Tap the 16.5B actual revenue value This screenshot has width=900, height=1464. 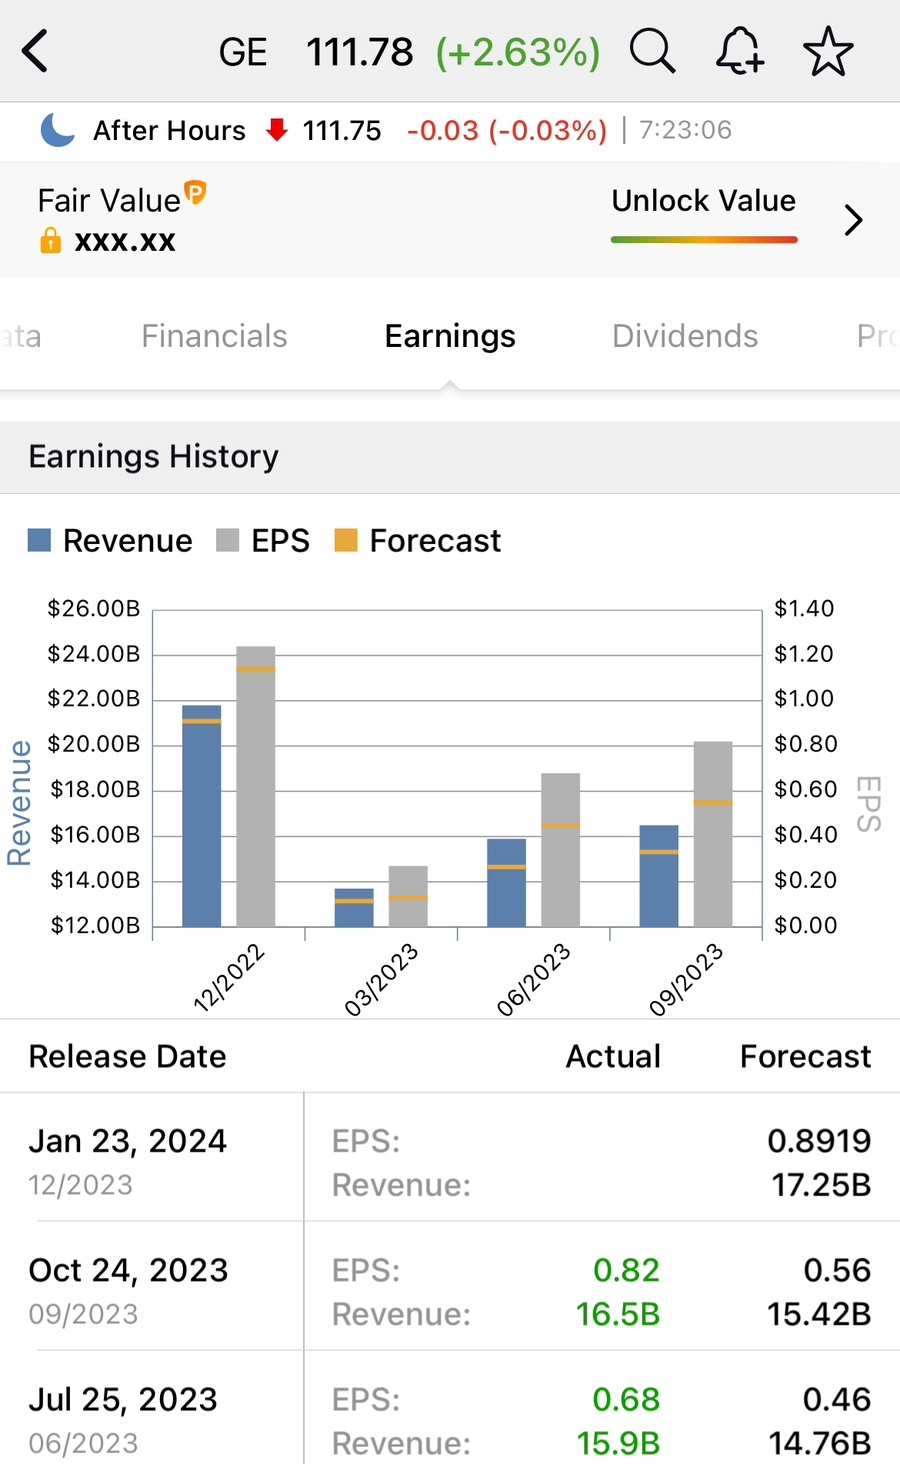point(618,1314)
